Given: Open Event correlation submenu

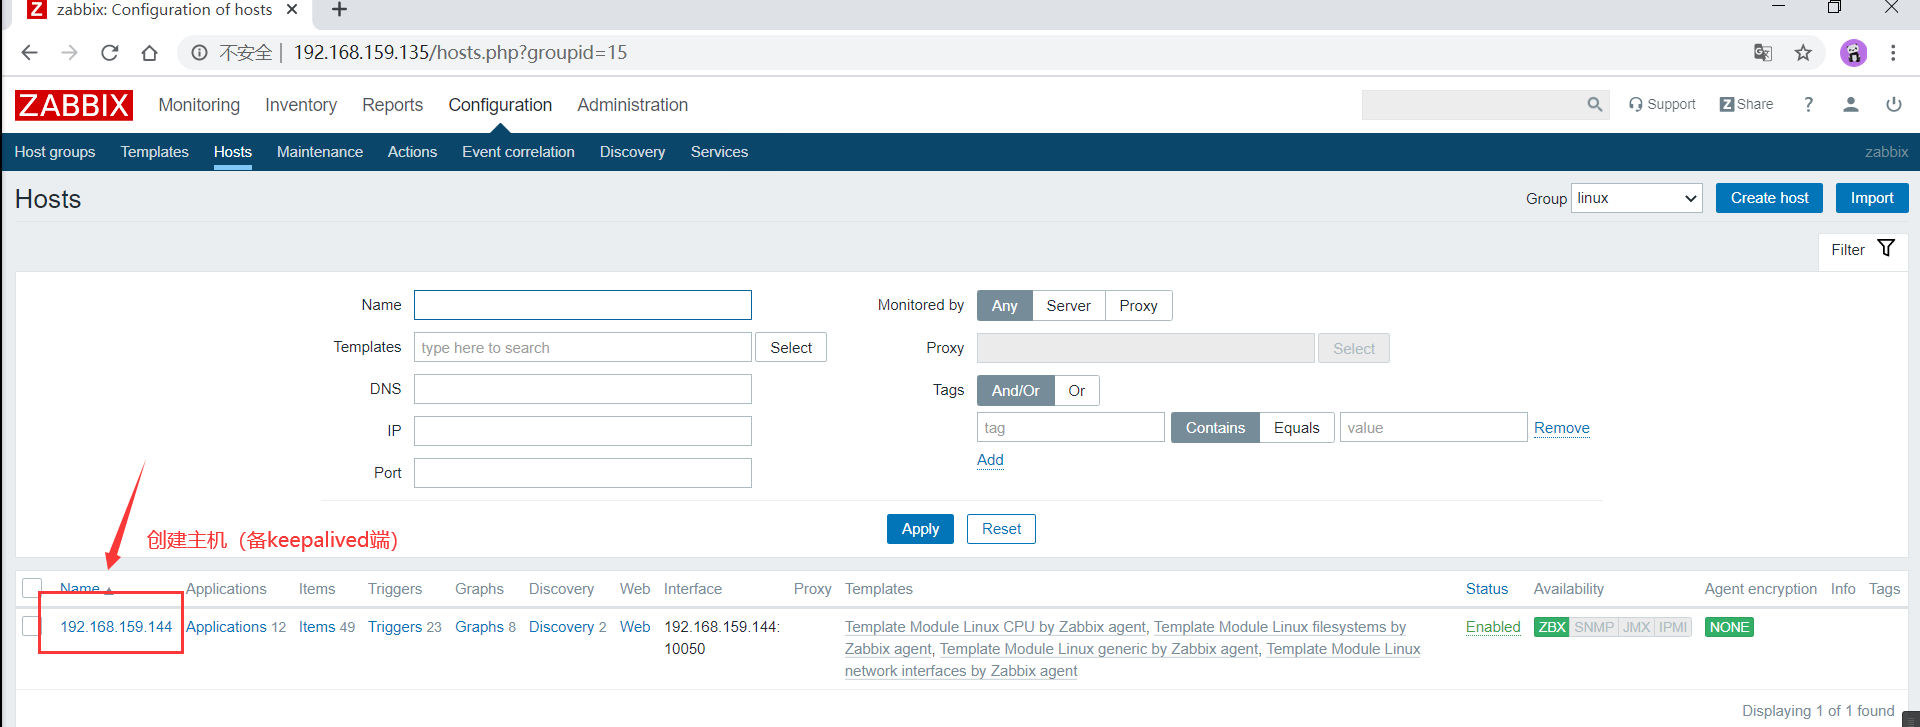Looking at the screenshot, I should [x=518, y=152].
